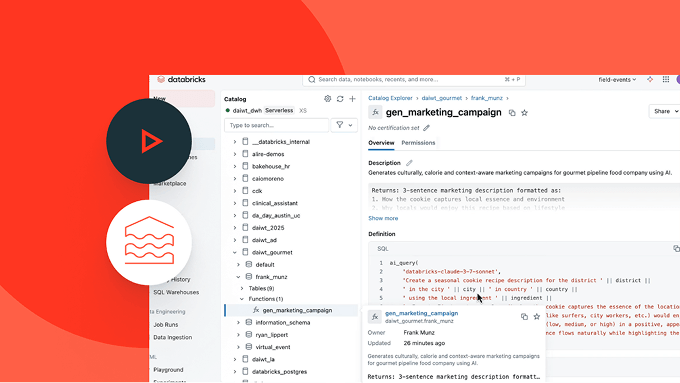Collapse the frank_munz schema

point(238,277)
